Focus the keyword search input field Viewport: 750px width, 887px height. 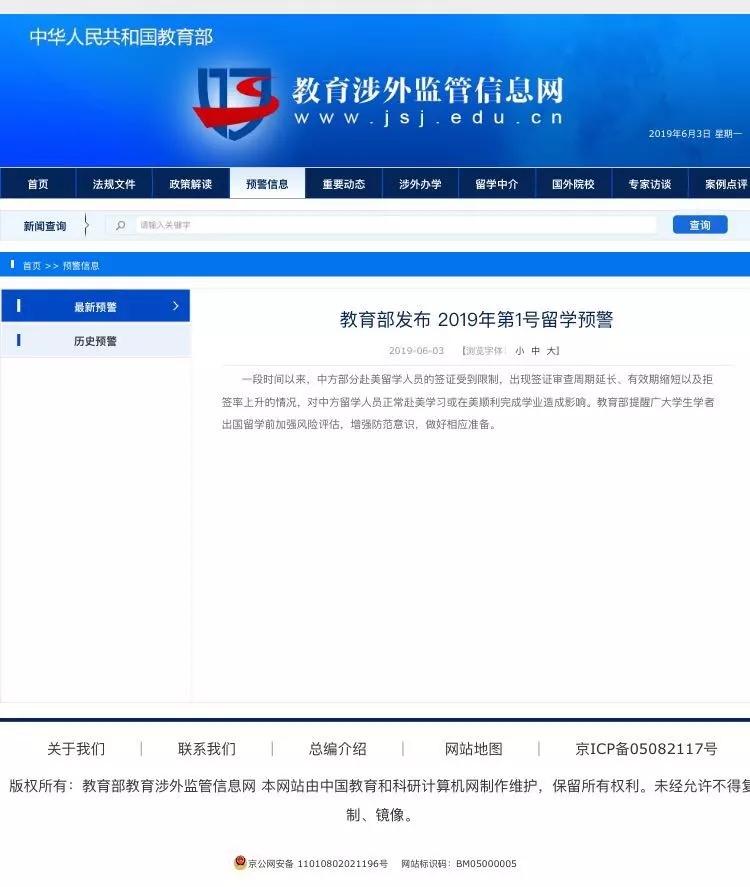[x=395, y=225]
